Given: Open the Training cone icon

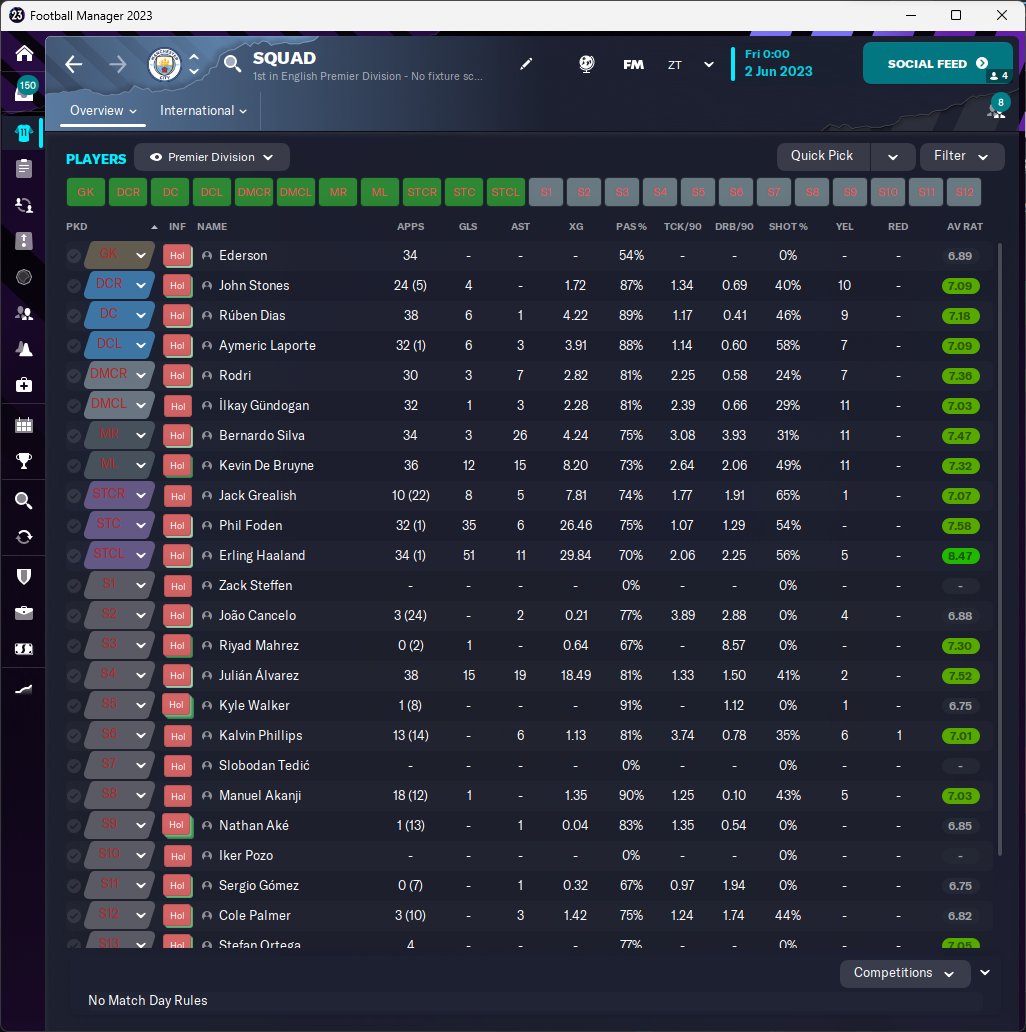Looking at the screenshot, I should tap(24, 349).
